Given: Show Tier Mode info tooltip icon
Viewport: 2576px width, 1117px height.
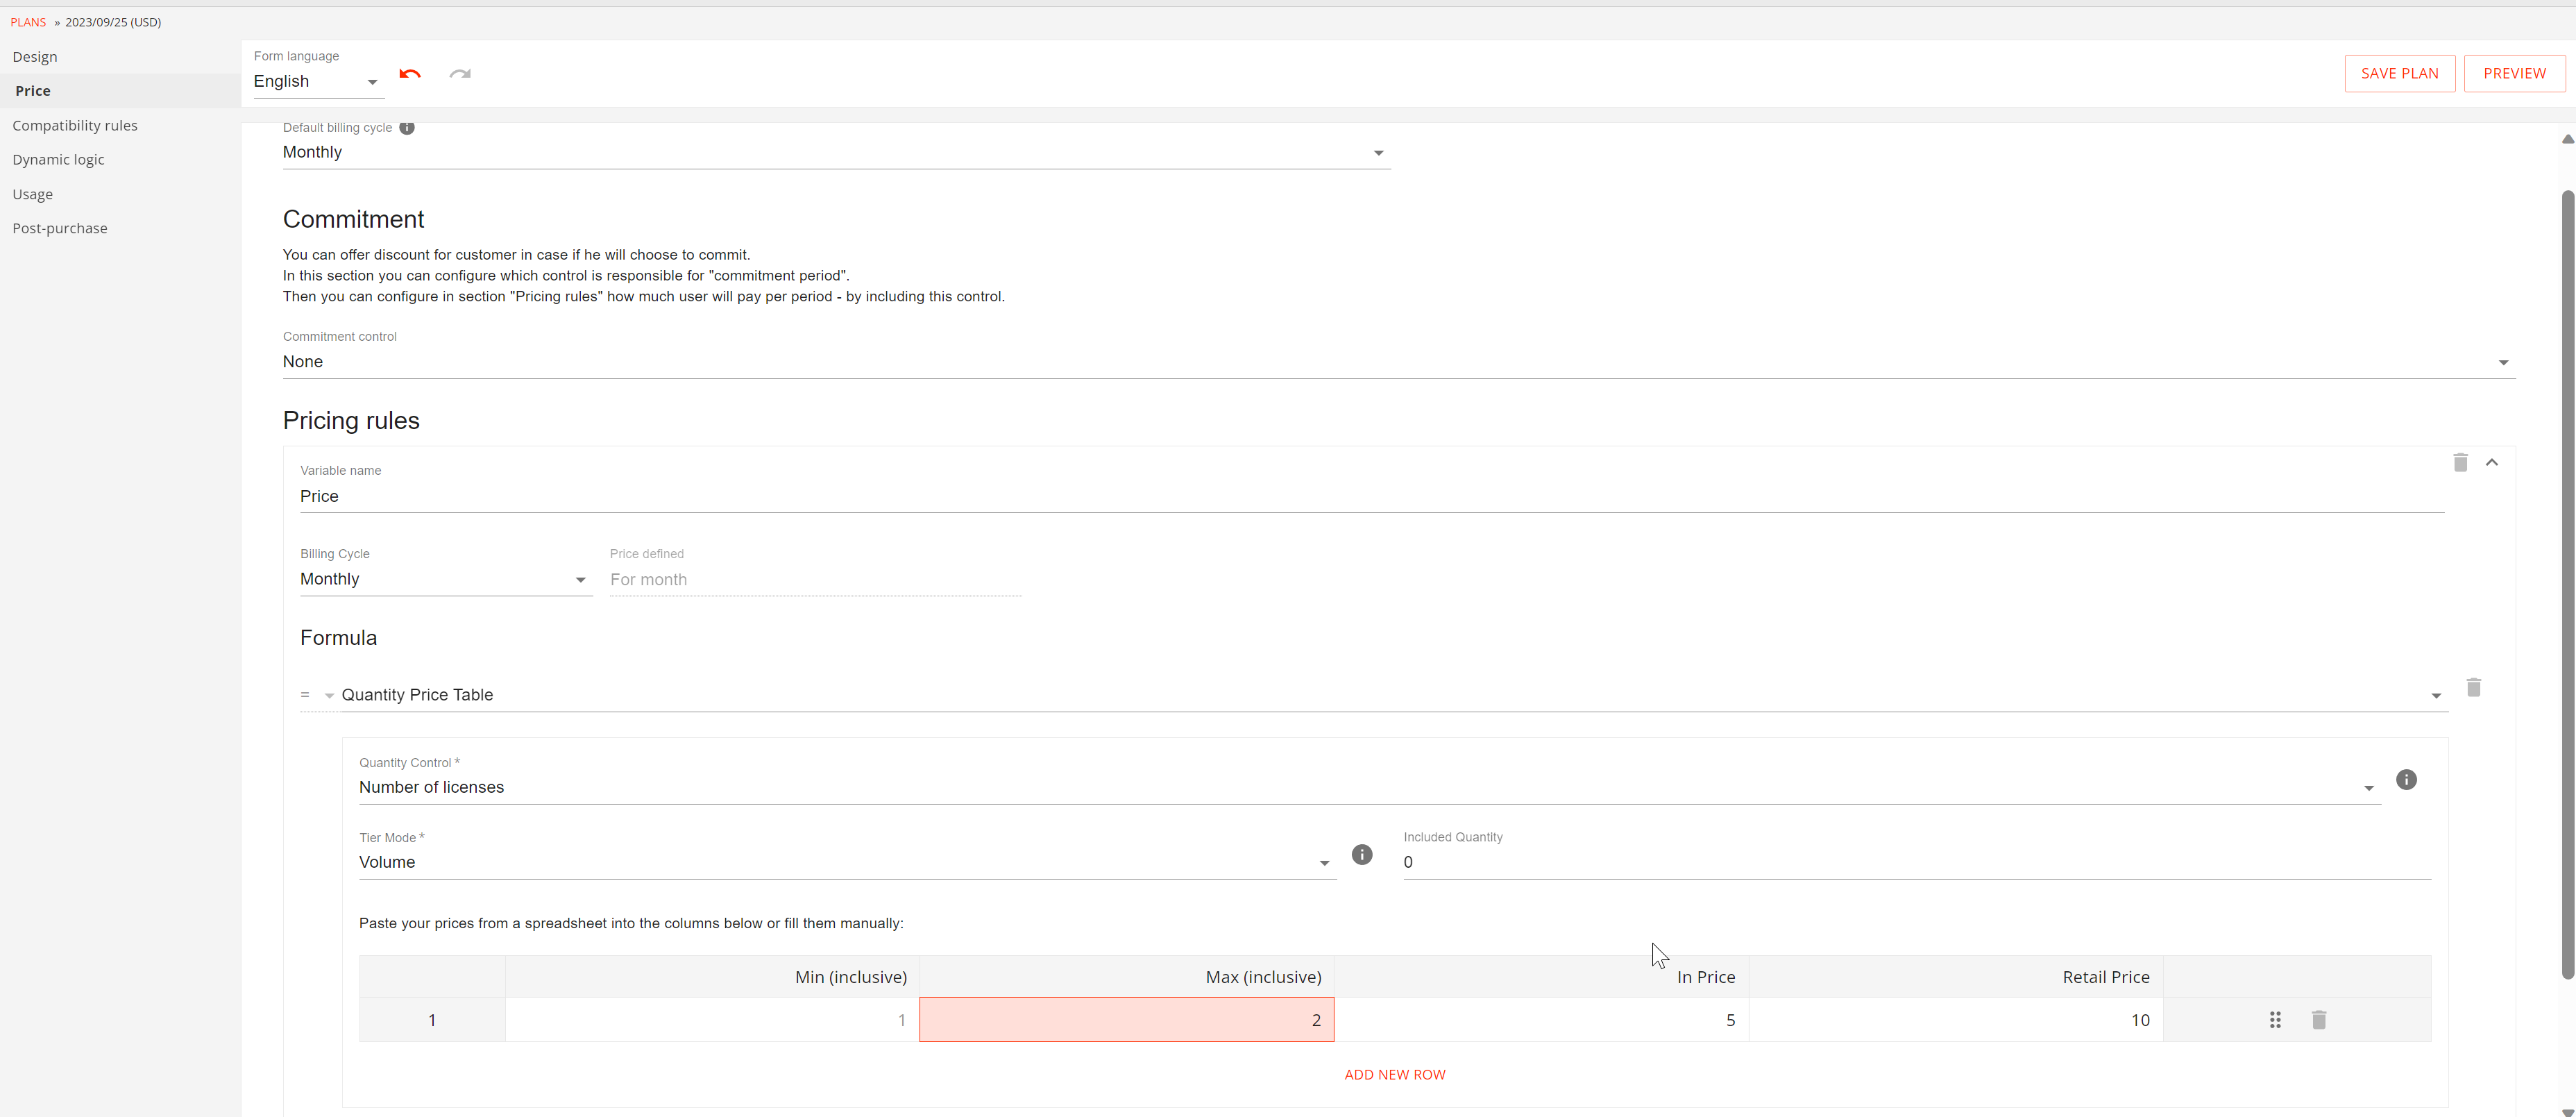Looking at the screenshot, I should point(1362,854).
